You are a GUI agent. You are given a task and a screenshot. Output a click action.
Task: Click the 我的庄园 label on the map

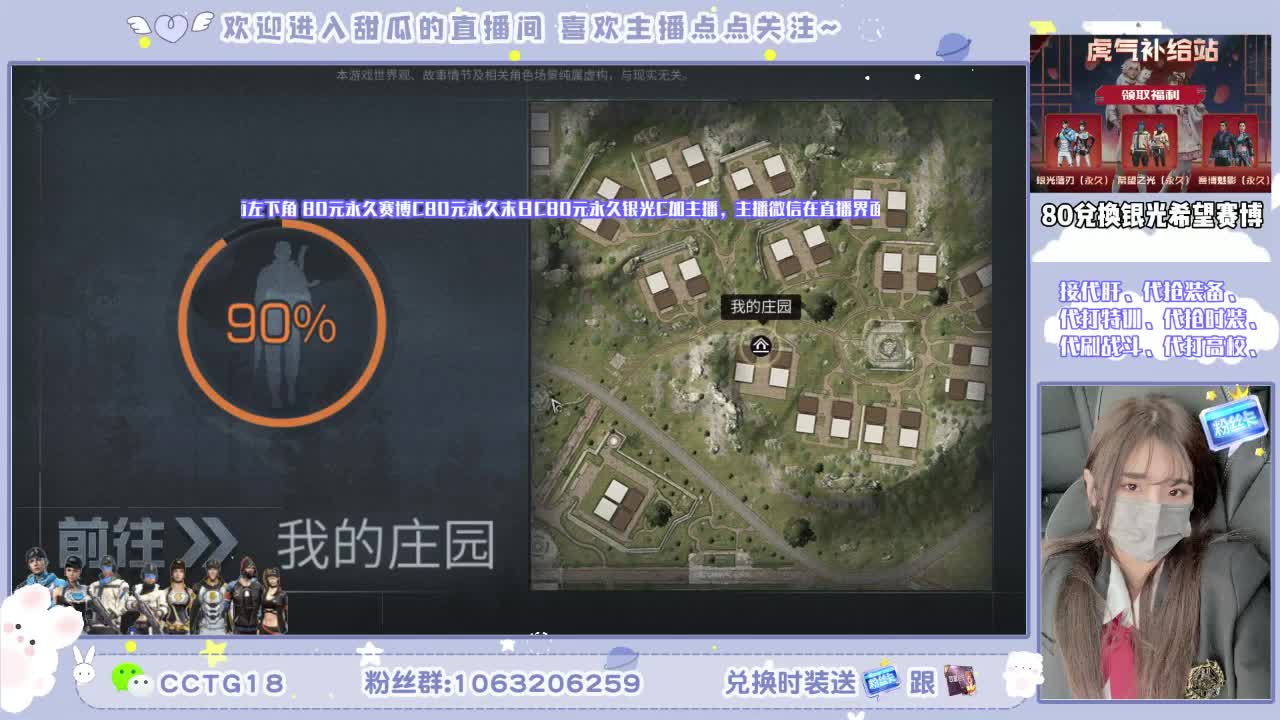[761, 307]
